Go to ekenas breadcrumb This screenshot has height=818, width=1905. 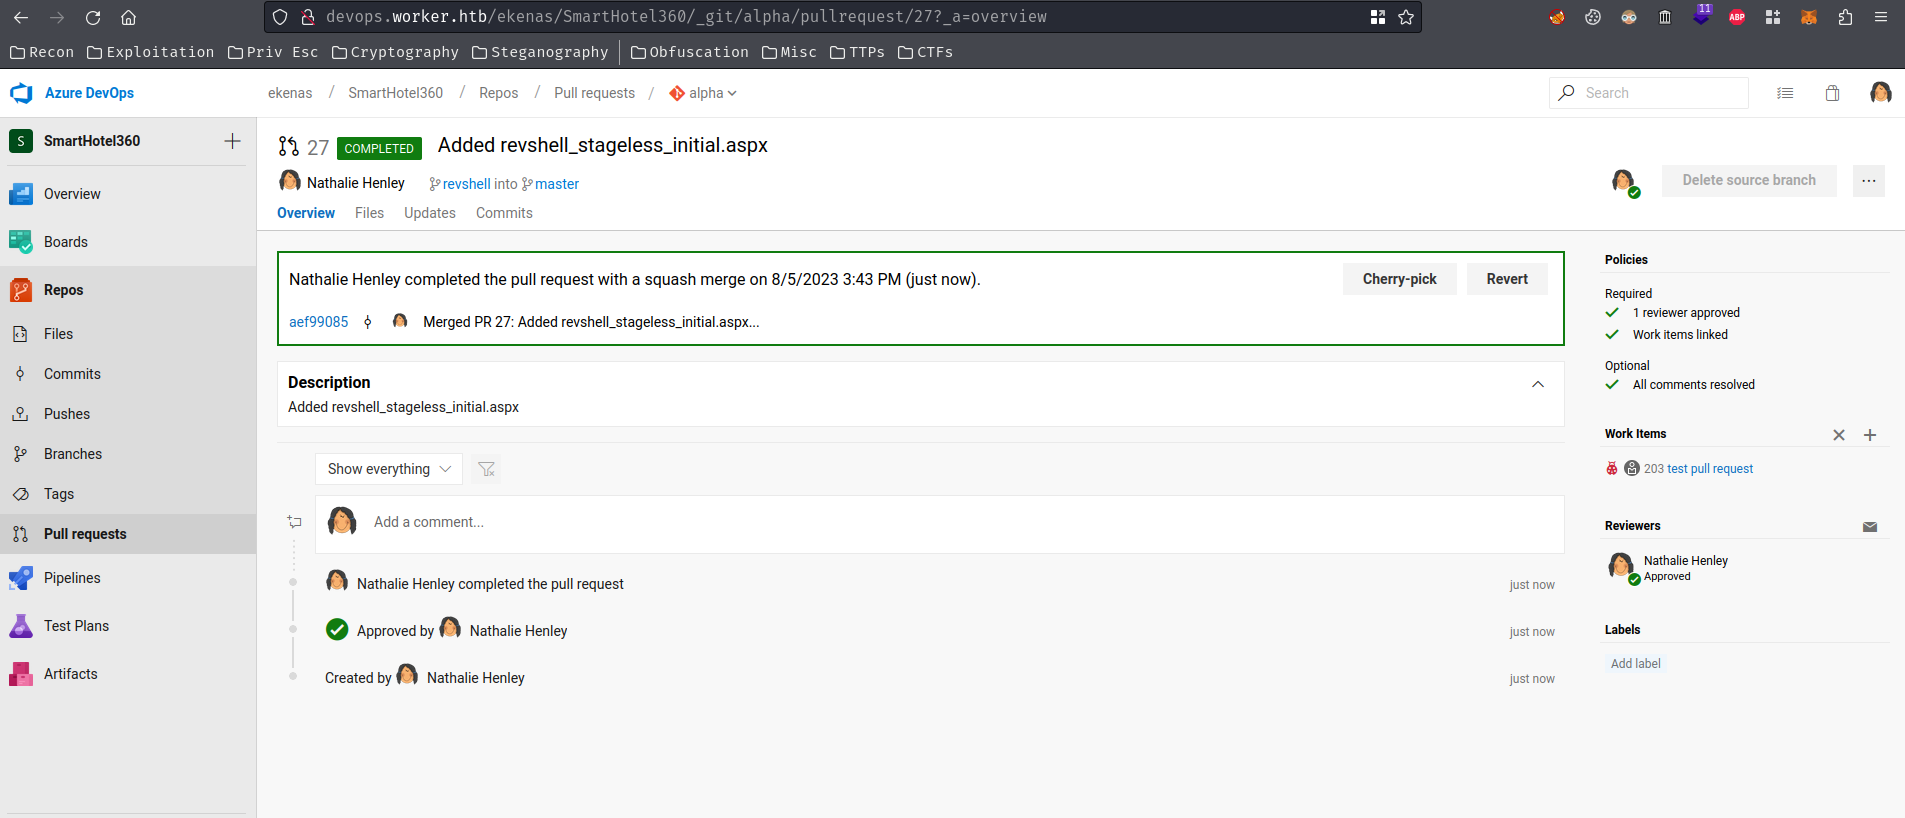[x=290, y=93]
